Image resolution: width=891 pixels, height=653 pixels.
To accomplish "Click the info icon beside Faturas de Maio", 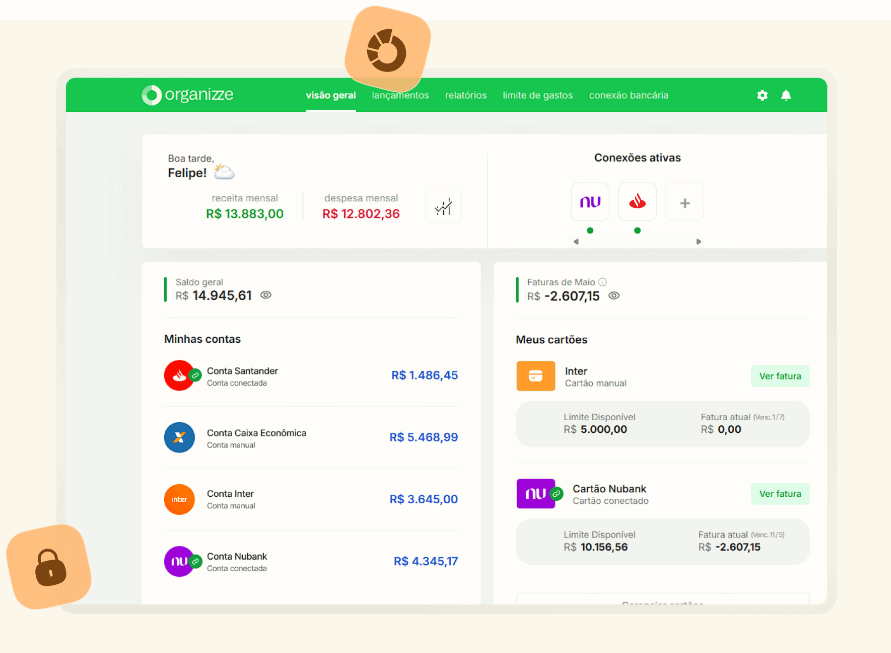I will coord(602,282).
